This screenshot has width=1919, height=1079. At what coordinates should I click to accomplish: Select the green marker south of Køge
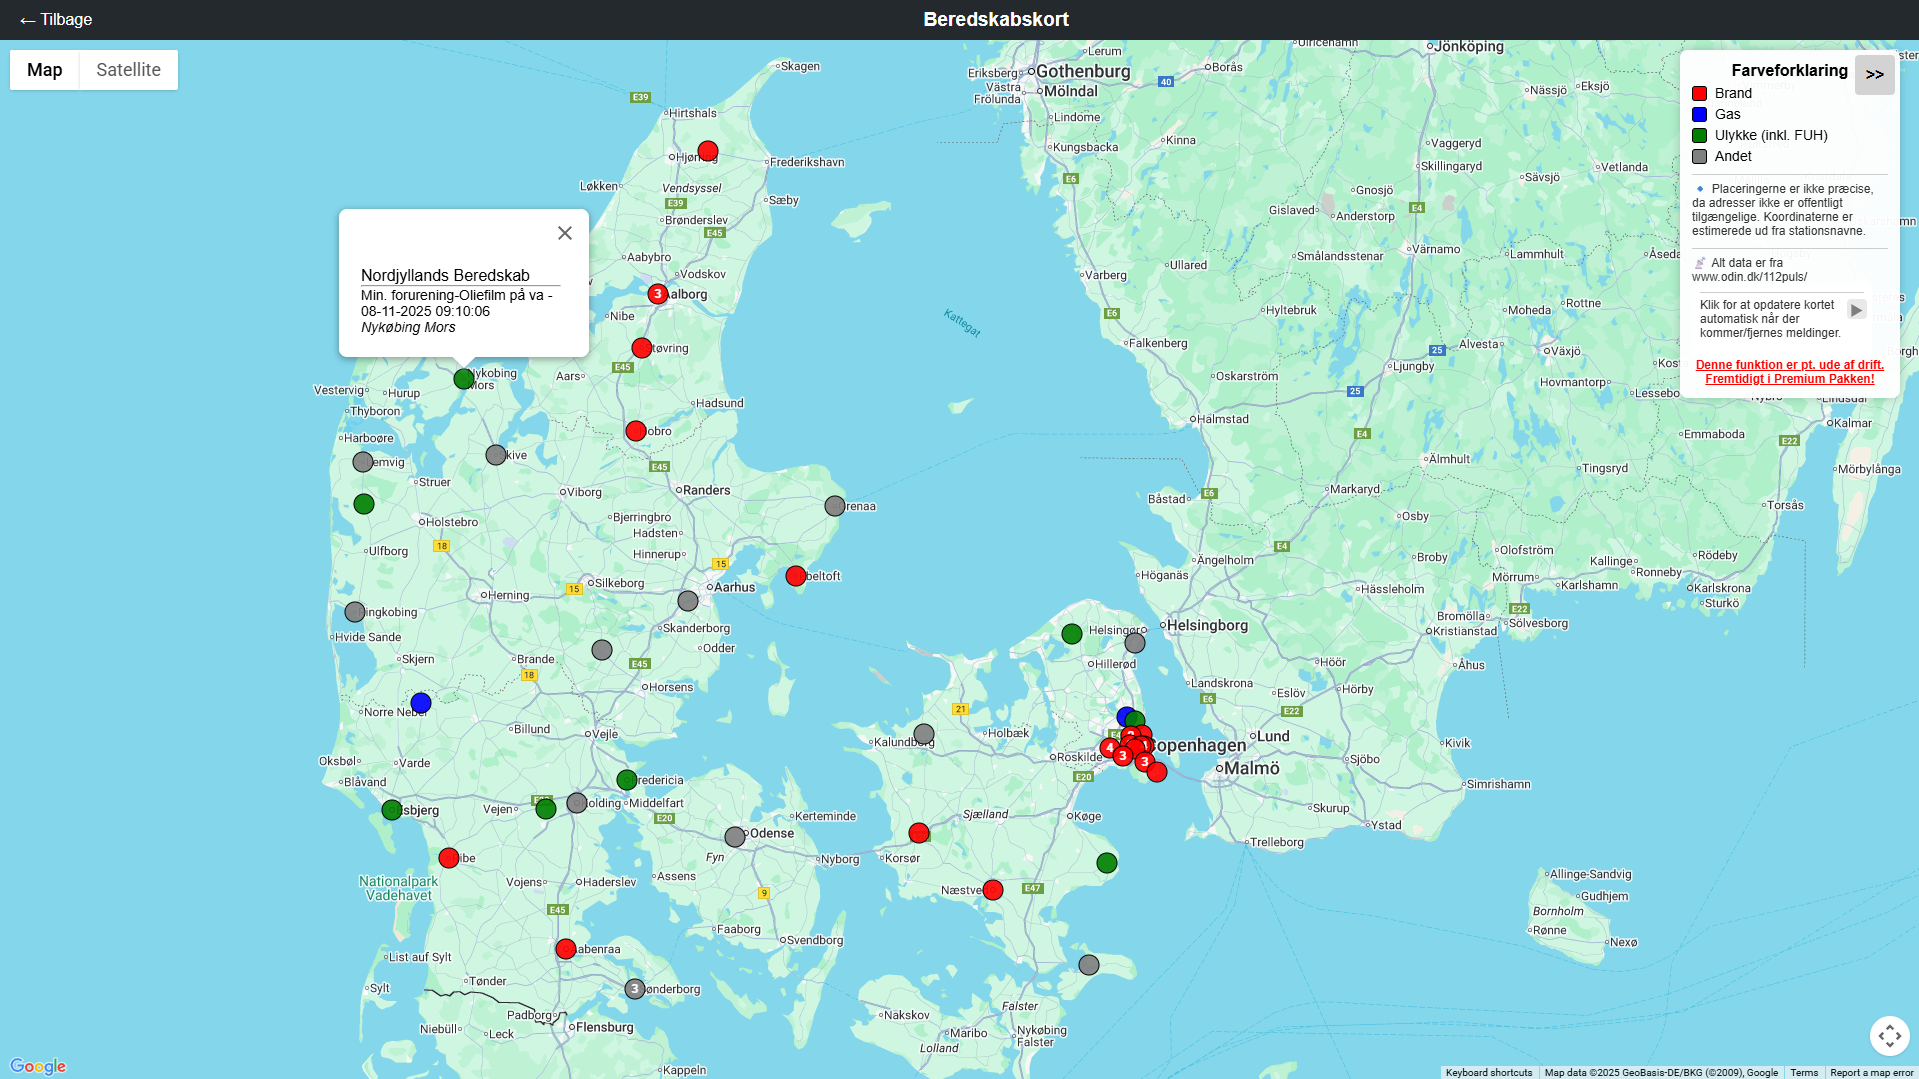(1107, 863)
